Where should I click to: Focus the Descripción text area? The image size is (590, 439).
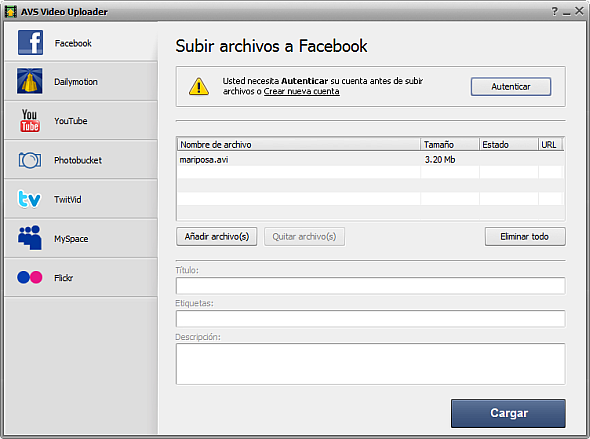[370, 363]
